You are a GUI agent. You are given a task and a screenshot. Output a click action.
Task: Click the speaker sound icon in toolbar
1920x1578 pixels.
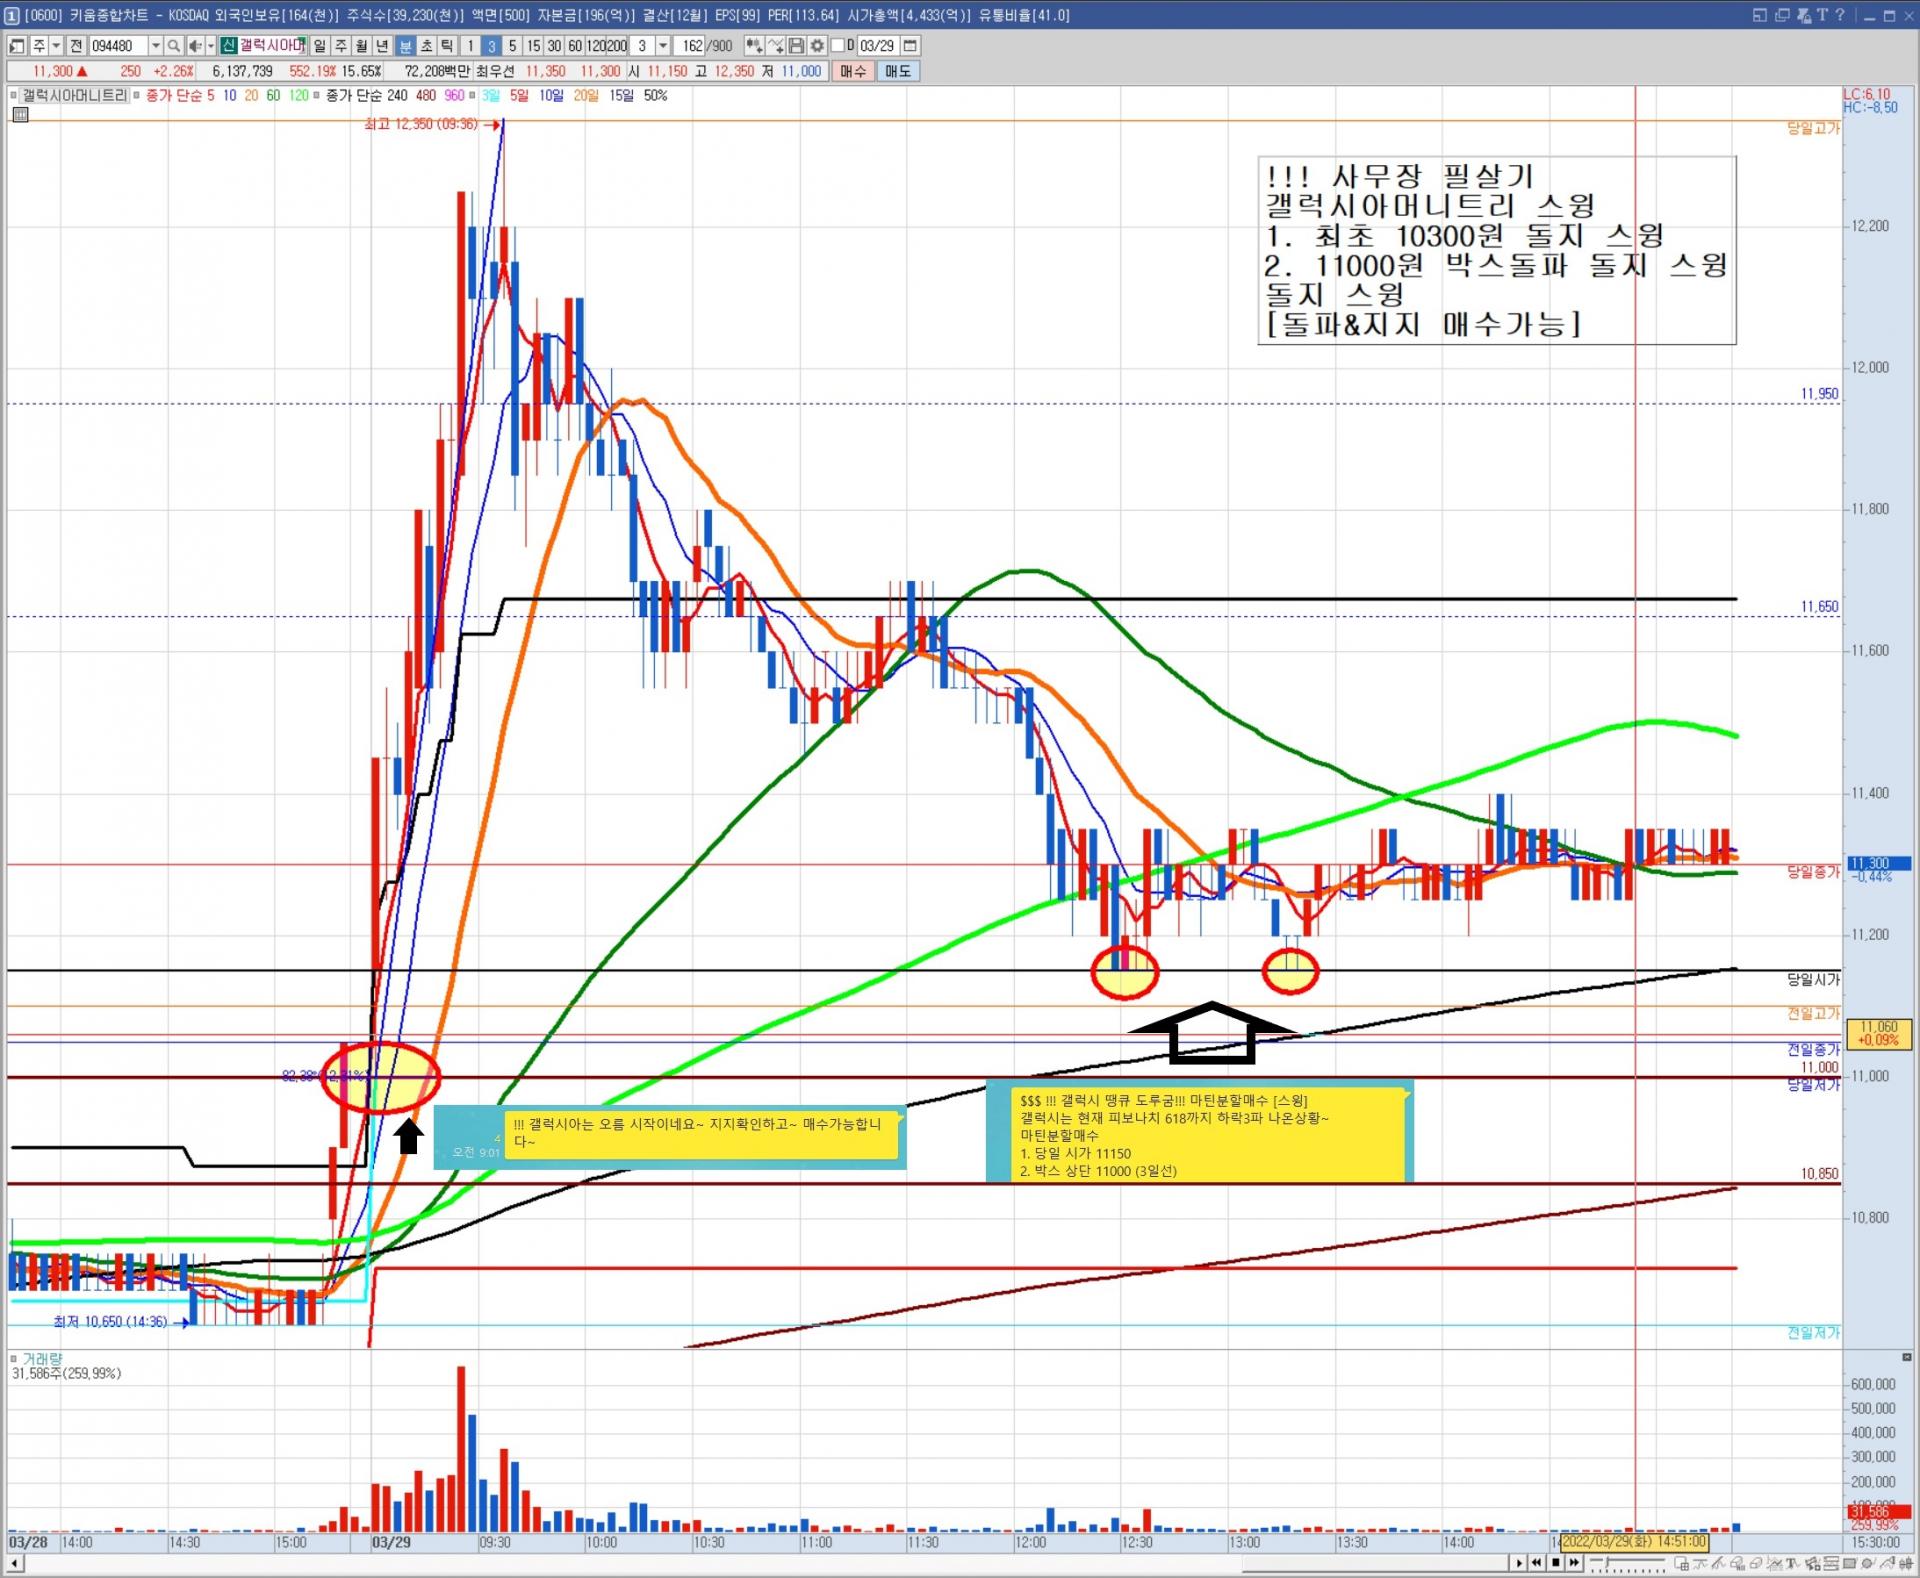click(196, 46)
